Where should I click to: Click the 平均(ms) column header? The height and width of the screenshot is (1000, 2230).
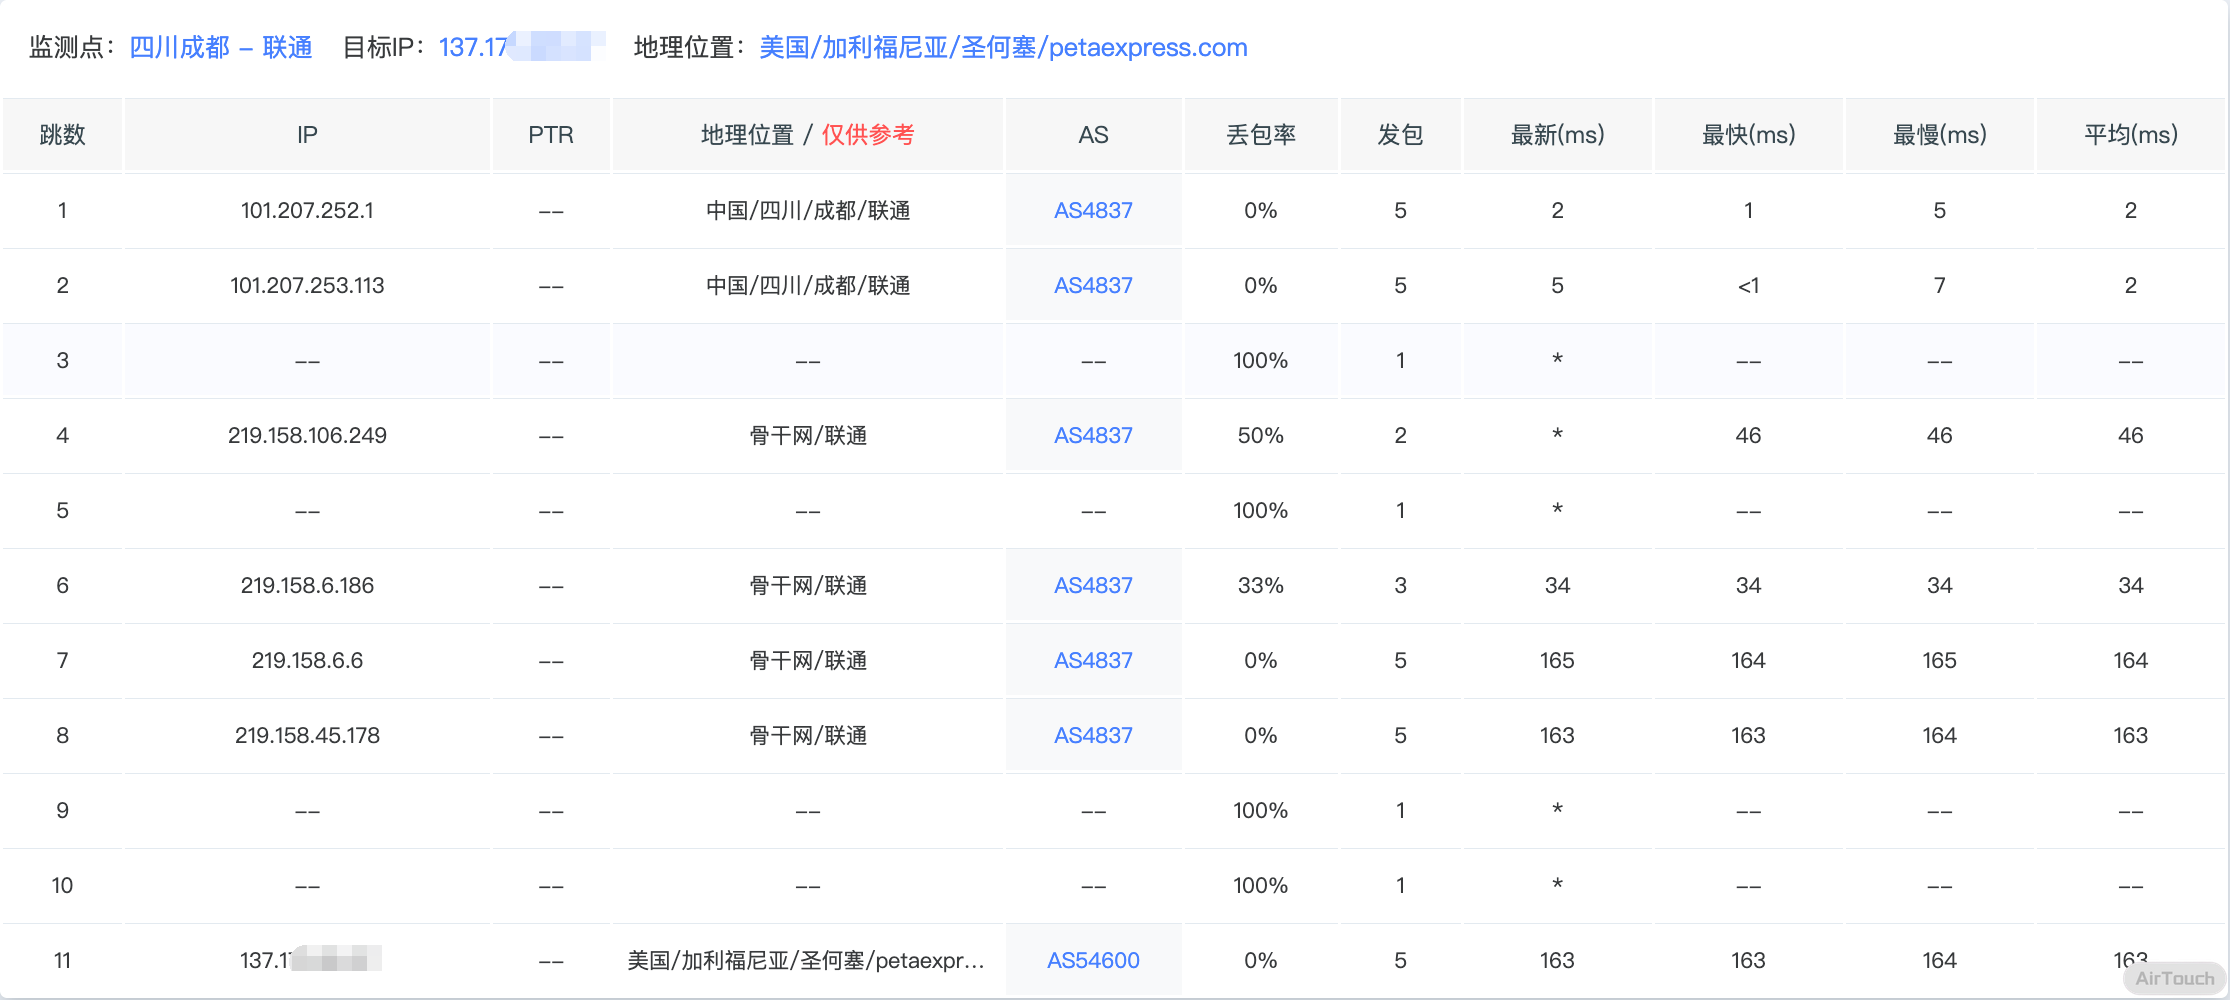click(2130, 135)
